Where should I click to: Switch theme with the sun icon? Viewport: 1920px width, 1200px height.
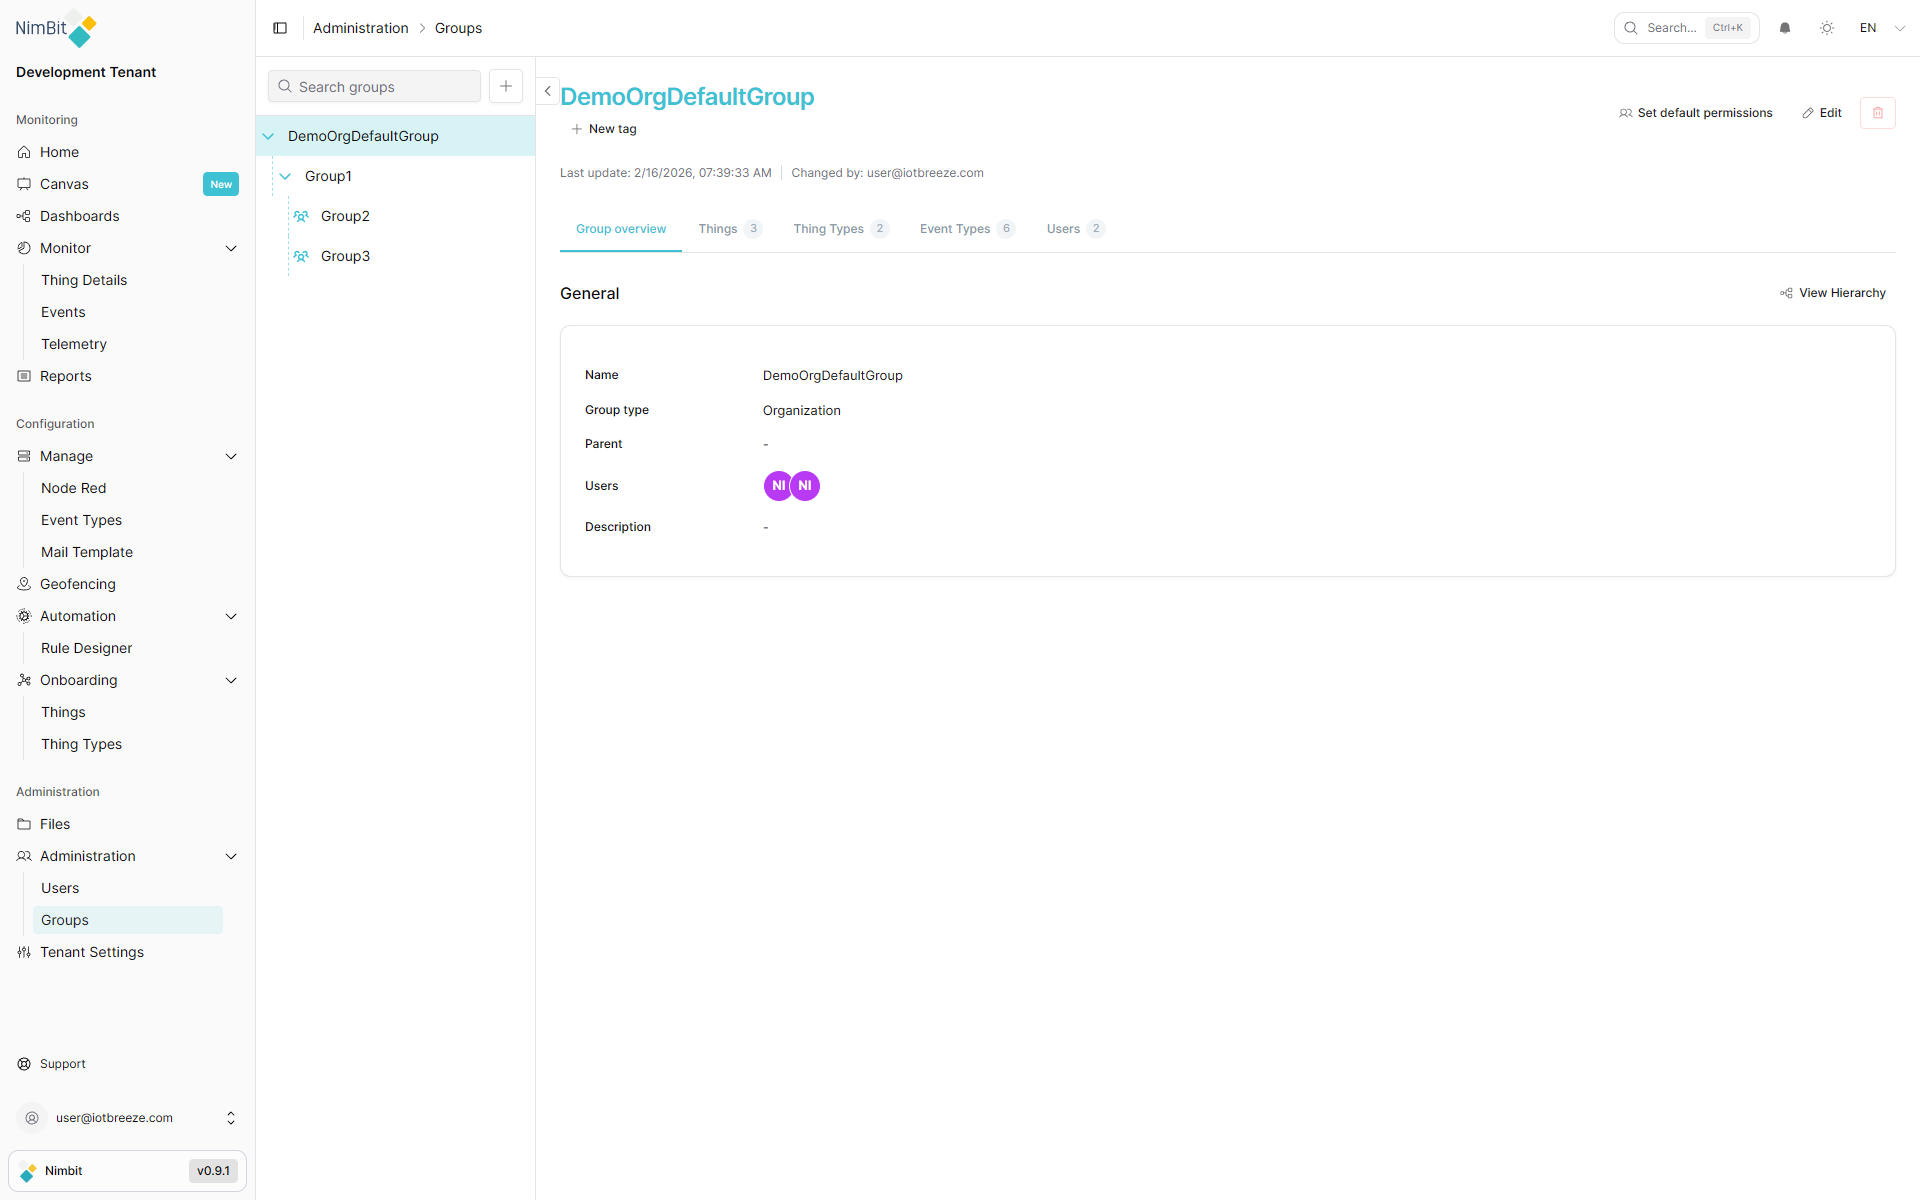tap(1827, 28)
